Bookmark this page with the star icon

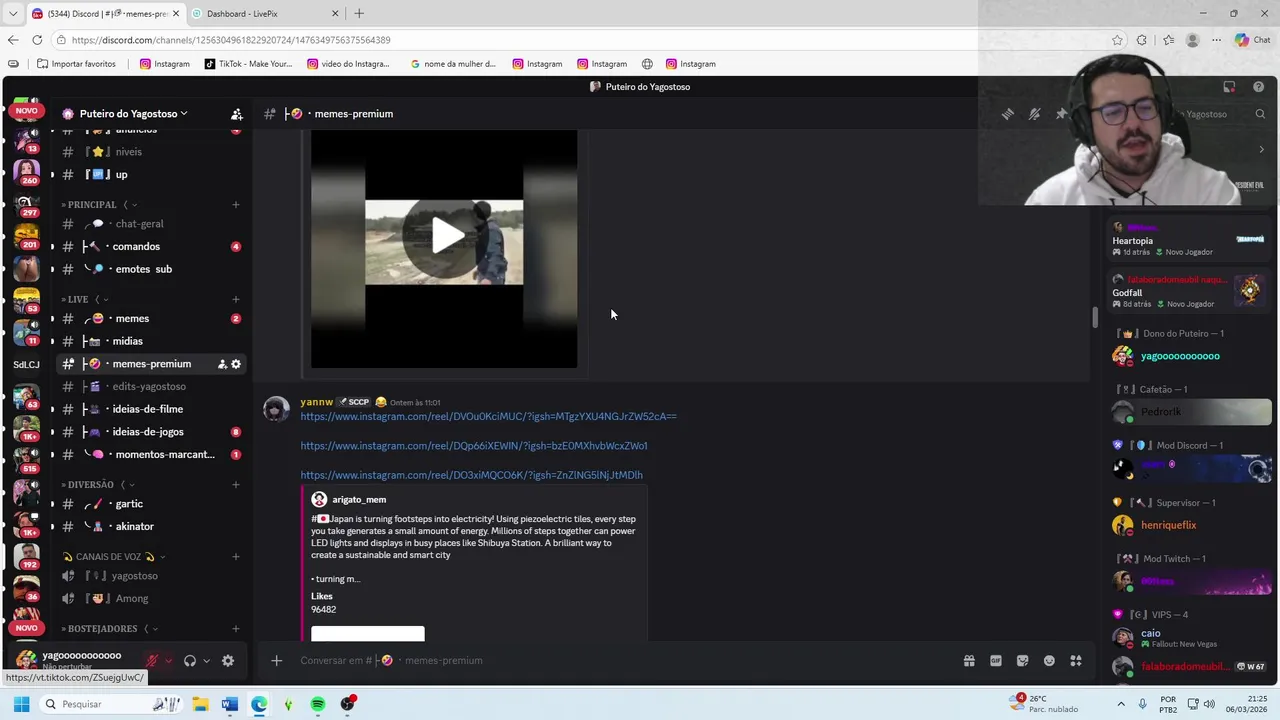[1117, 40]
